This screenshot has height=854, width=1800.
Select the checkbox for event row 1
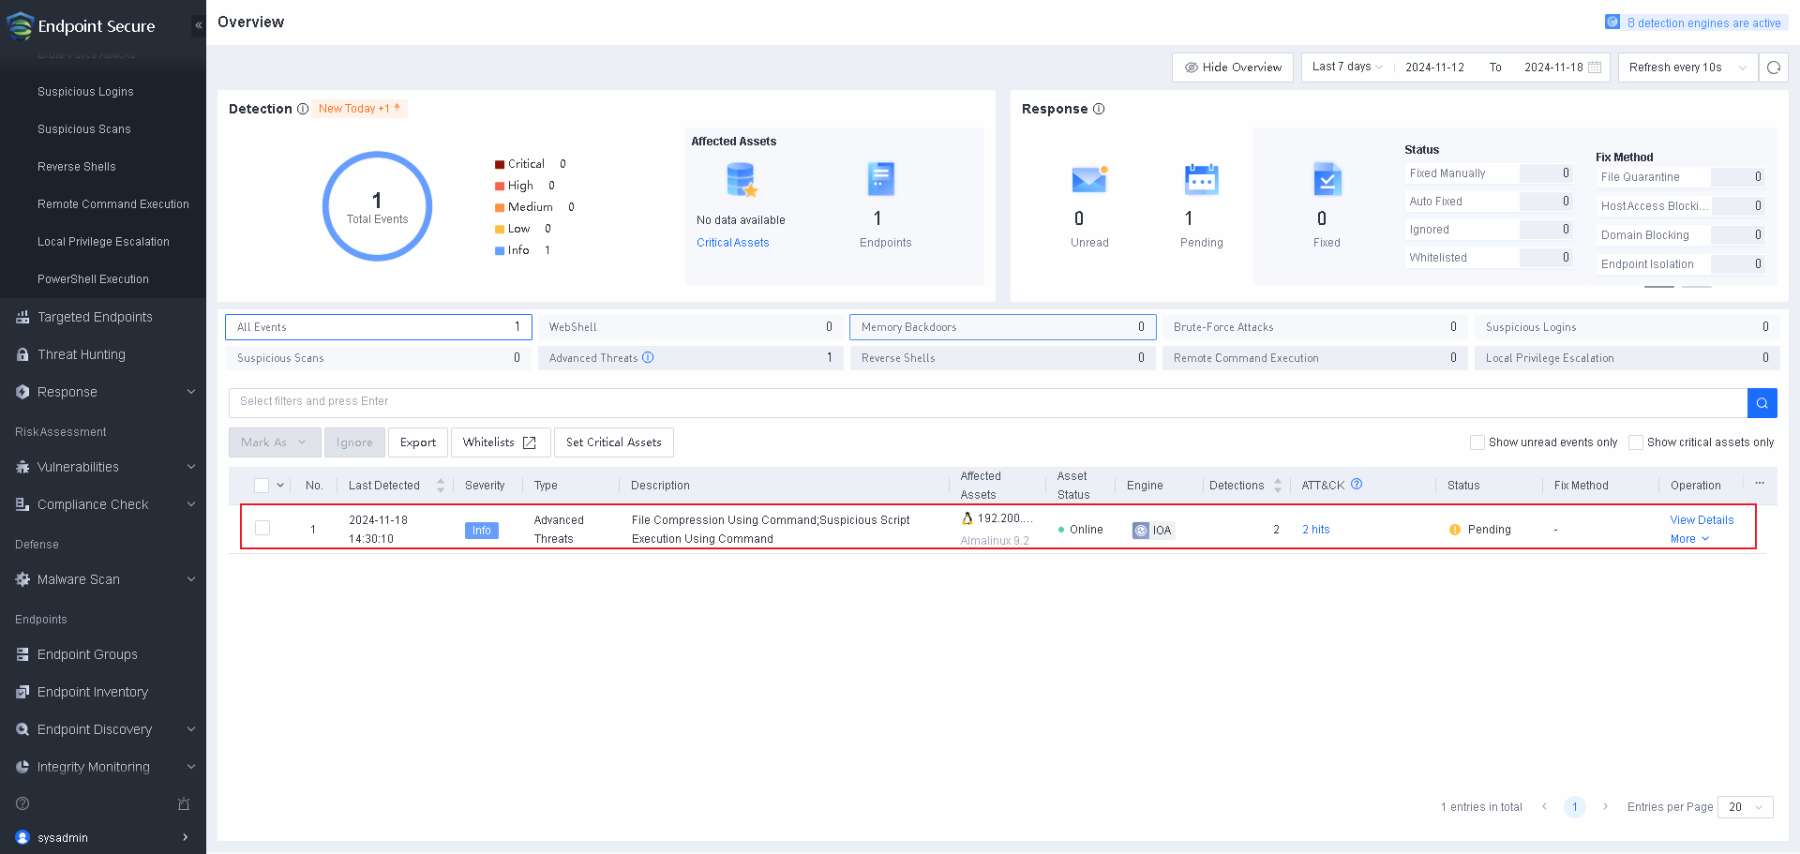262,528
